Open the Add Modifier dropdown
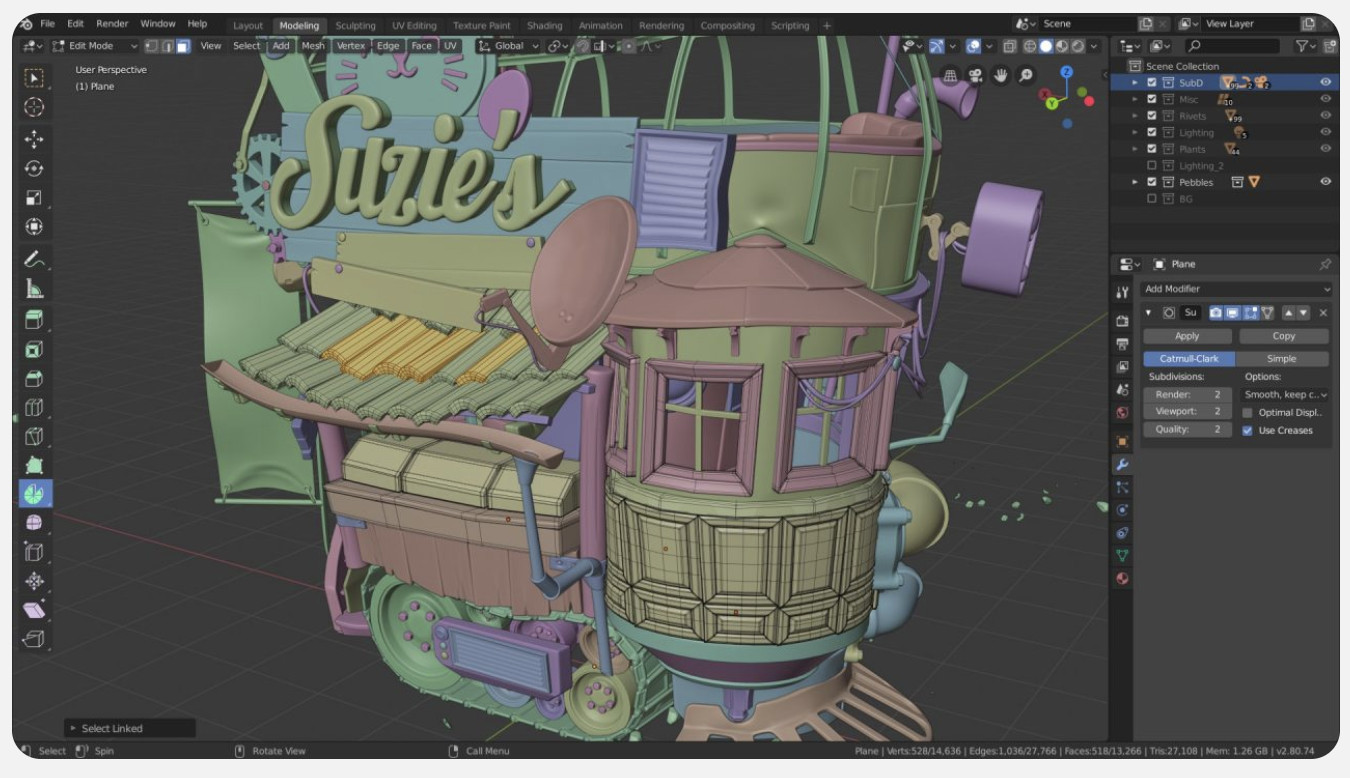Viewport: 1350px width, 778px height. [1237, 289]
